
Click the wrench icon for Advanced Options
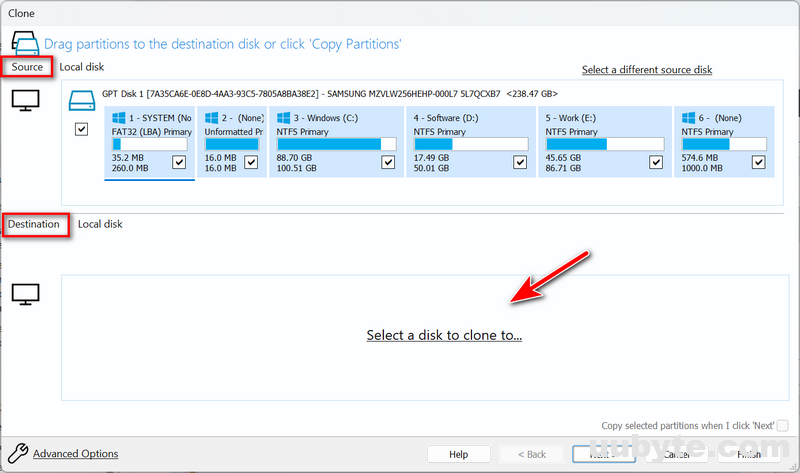point(18,453)
